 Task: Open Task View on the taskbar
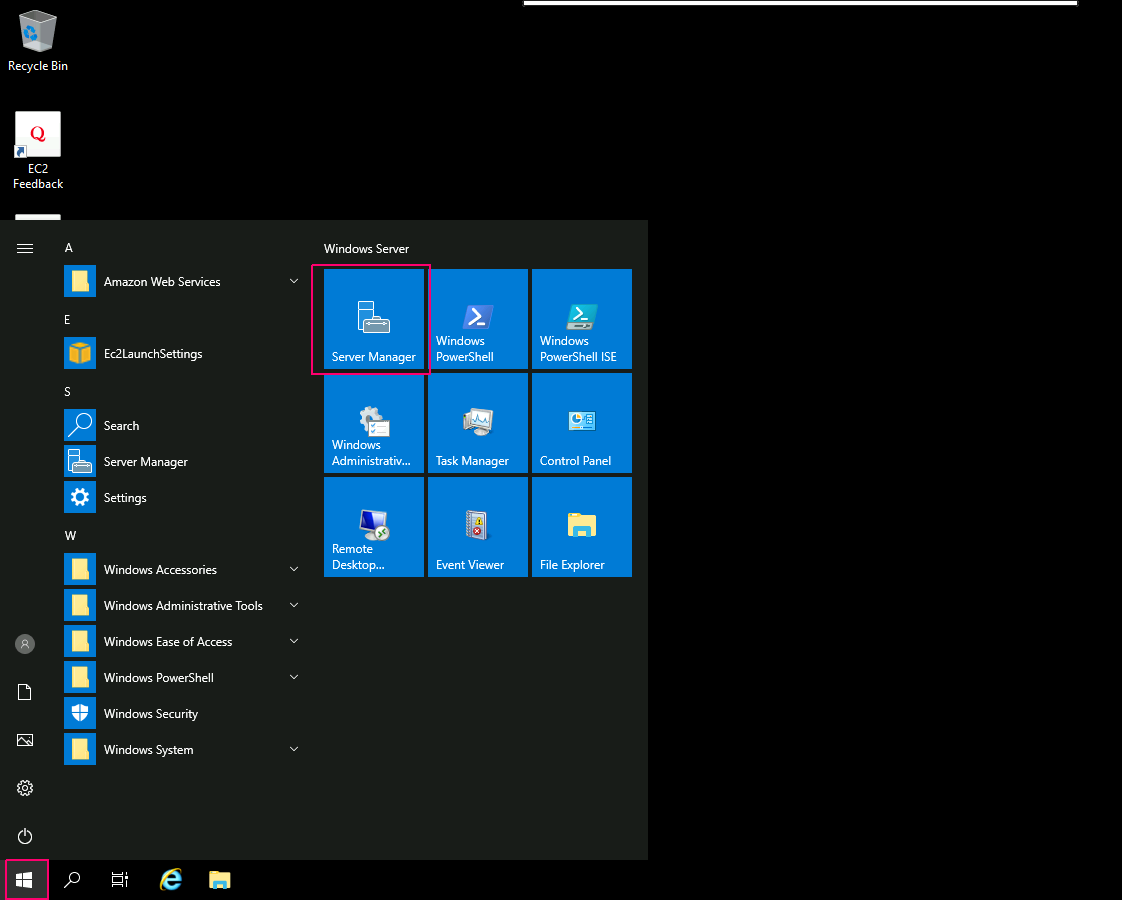(119, 880)
